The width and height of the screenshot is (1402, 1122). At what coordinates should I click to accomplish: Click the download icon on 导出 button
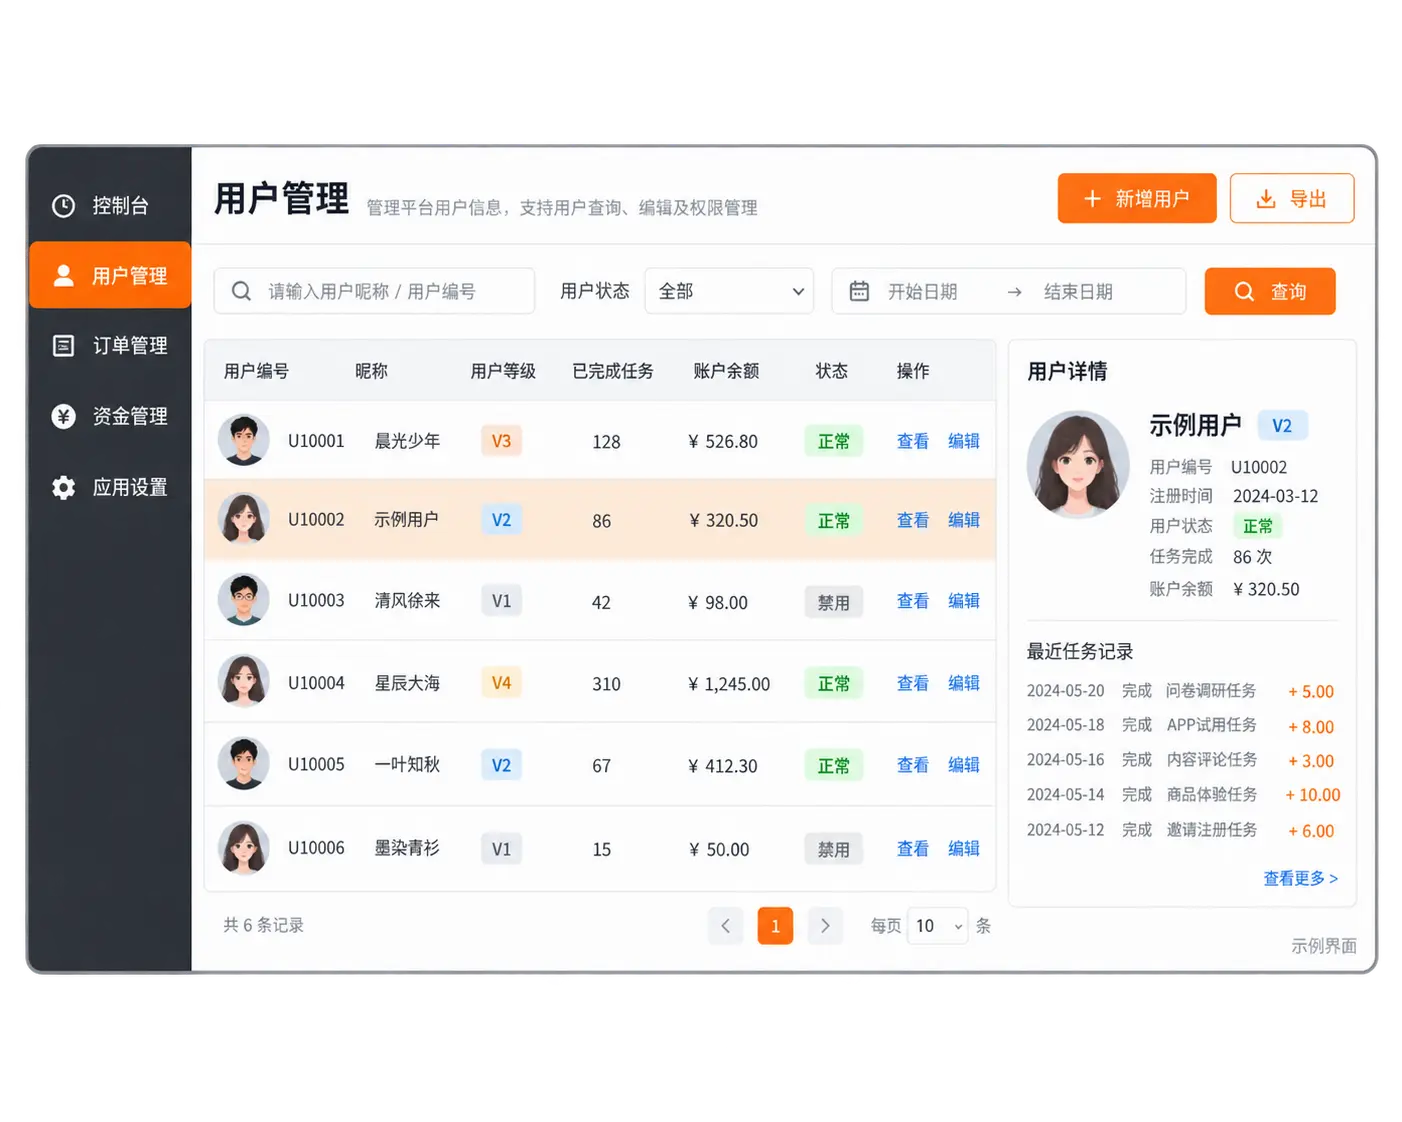click(x=1266, y=199)
